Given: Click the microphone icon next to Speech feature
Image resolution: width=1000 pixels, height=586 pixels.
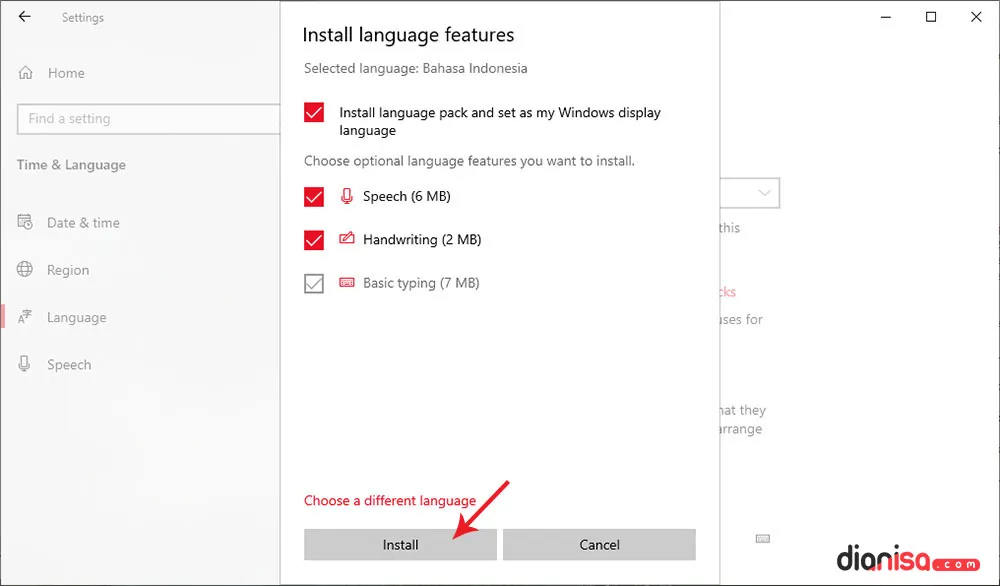Looking at the screenshot, I should click(346, 196).
